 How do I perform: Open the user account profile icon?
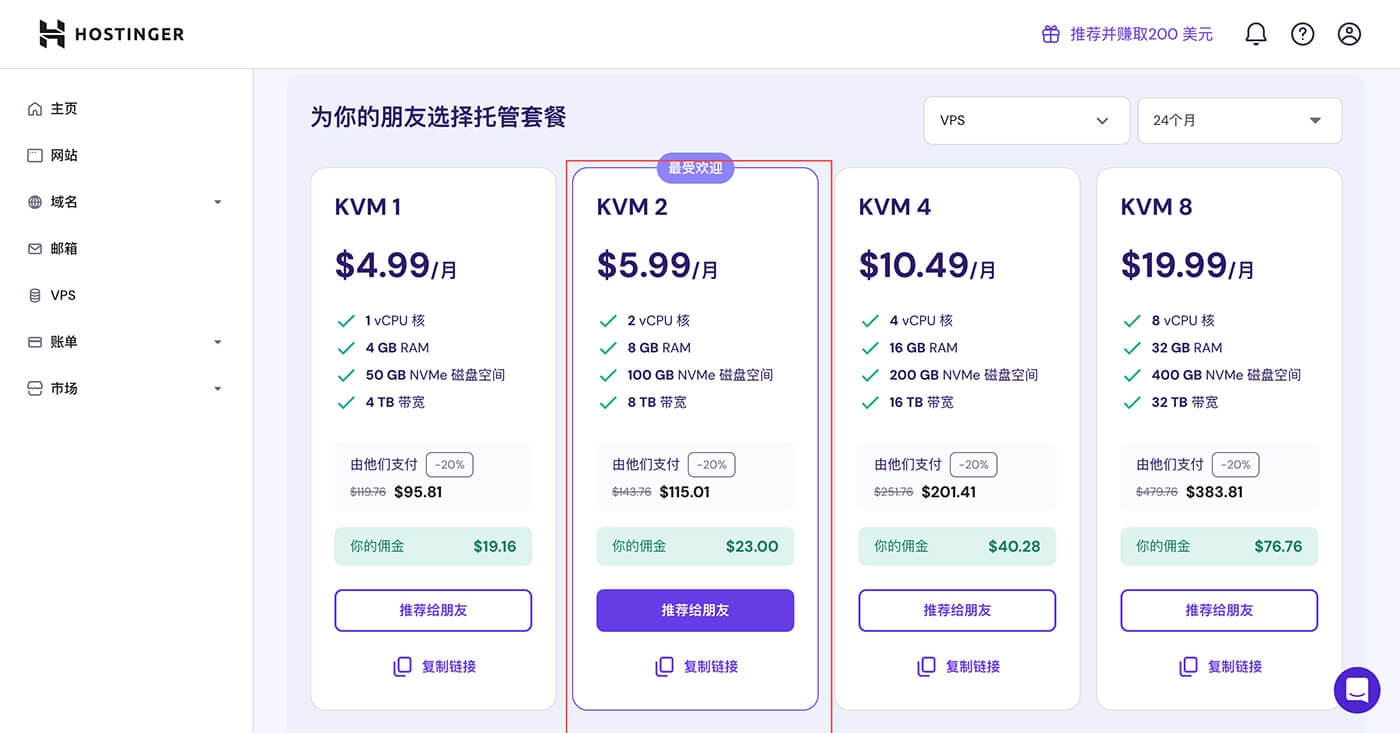[x=1349, y=34]
